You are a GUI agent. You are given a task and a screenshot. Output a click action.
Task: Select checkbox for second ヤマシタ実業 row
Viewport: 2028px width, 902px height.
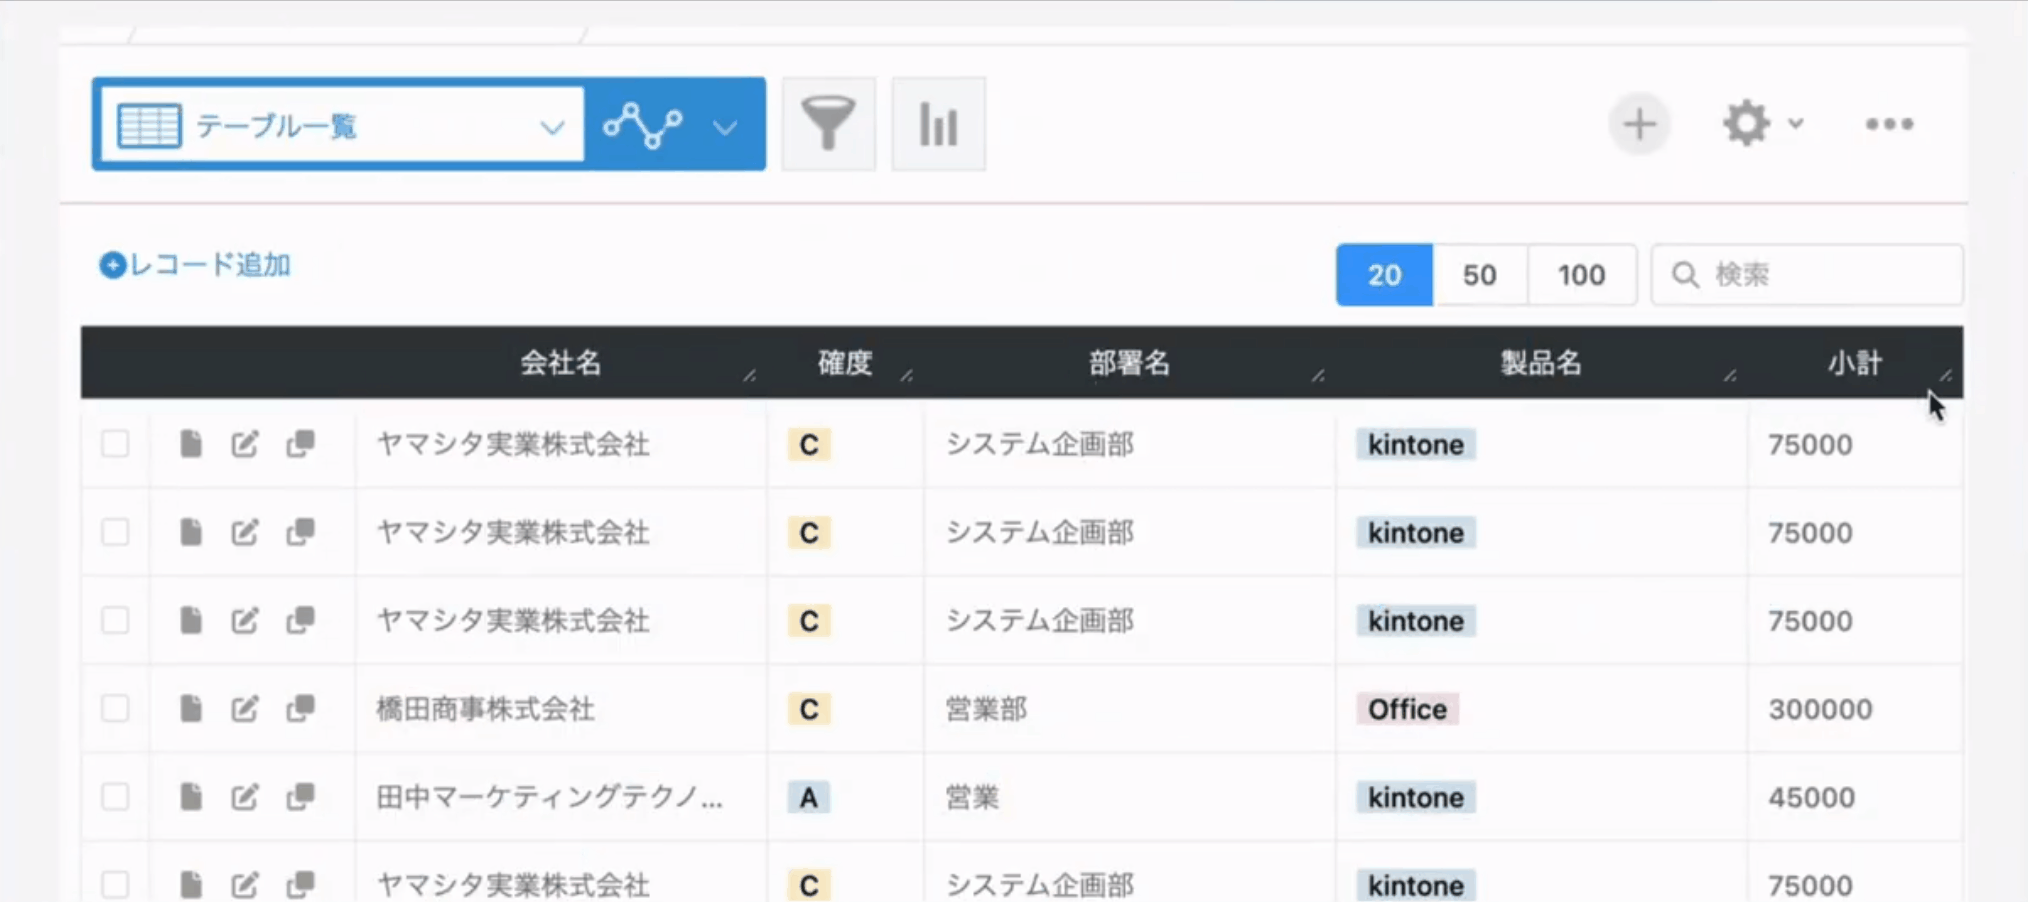coord(115,531)
